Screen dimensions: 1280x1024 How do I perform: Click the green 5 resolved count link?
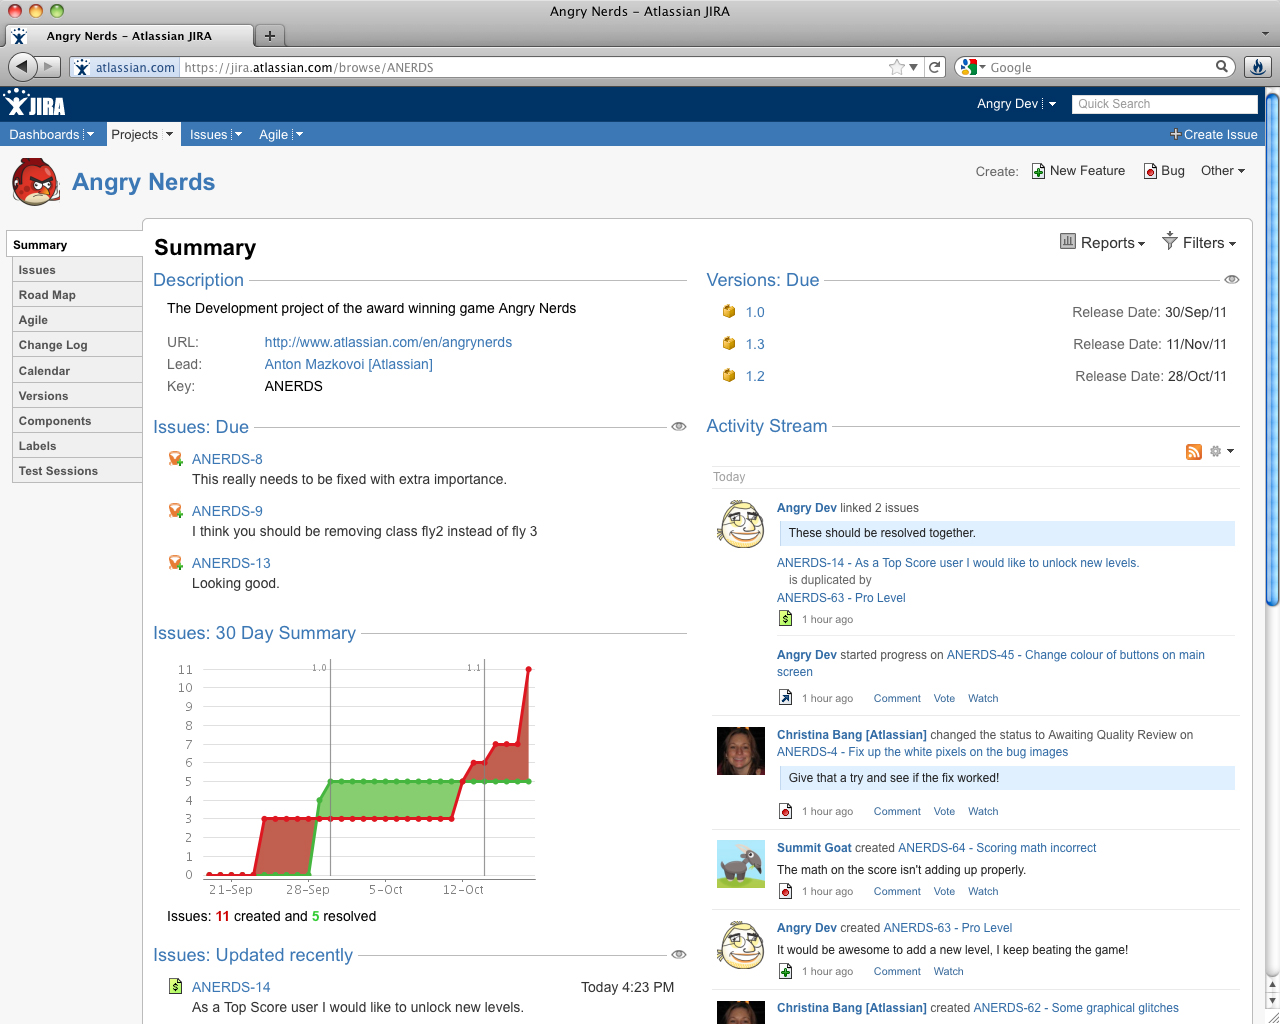pos(316,916)
